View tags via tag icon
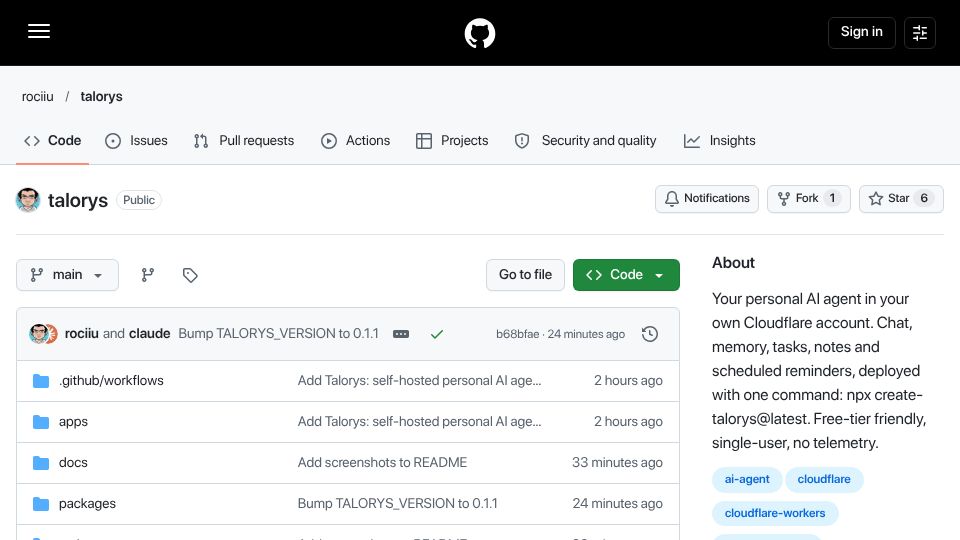Screen dimensions: 960x540 click(x=190, y=275)
